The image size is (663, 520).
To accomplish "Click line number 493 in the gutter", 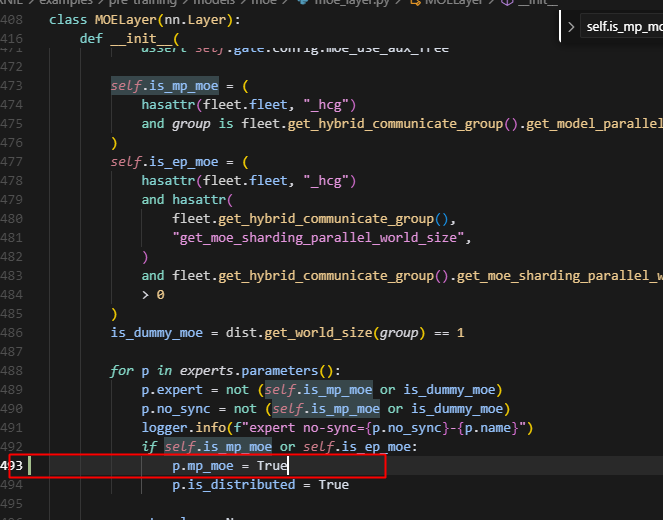I will pos(12,466).
